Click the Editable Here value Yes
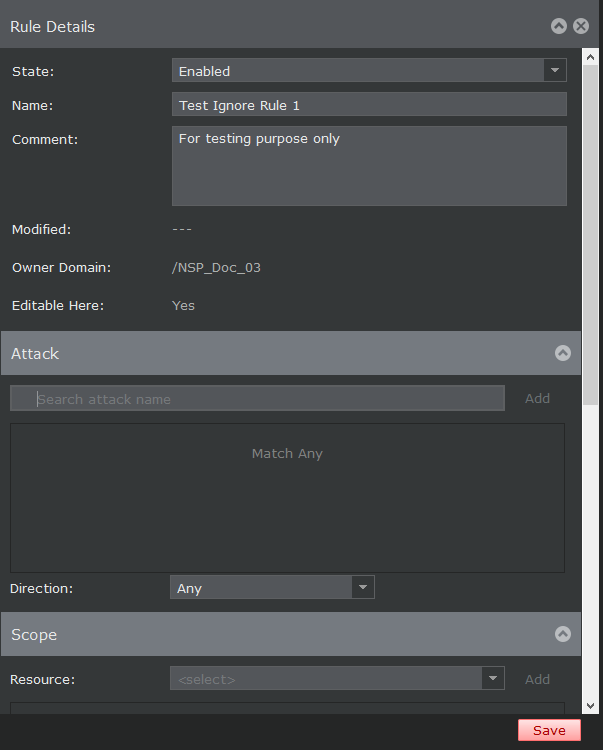This screenshot has height=750, width=603. tap(183, 306)
